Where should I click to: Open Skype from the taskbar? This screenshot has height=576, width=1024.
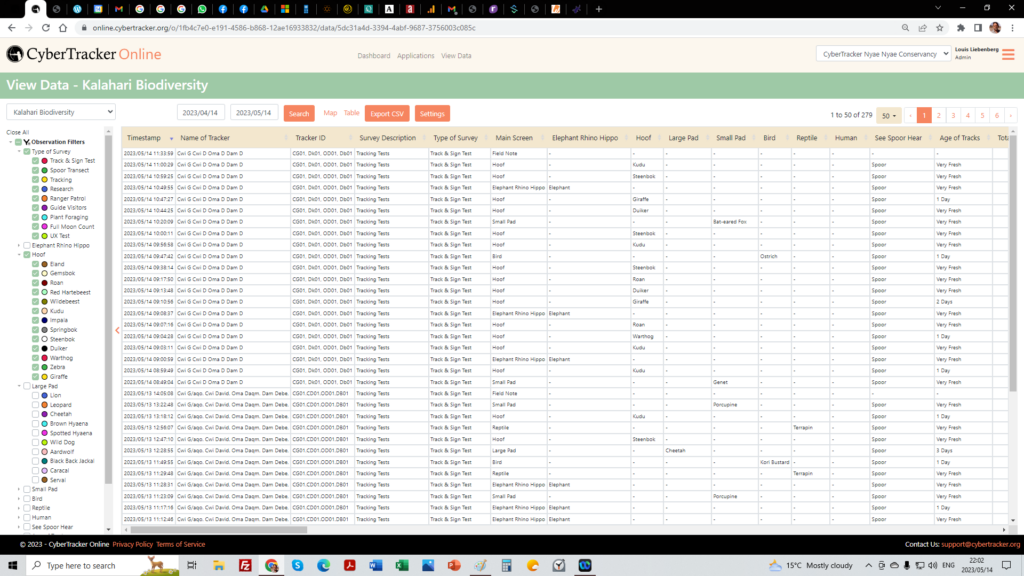298,566
